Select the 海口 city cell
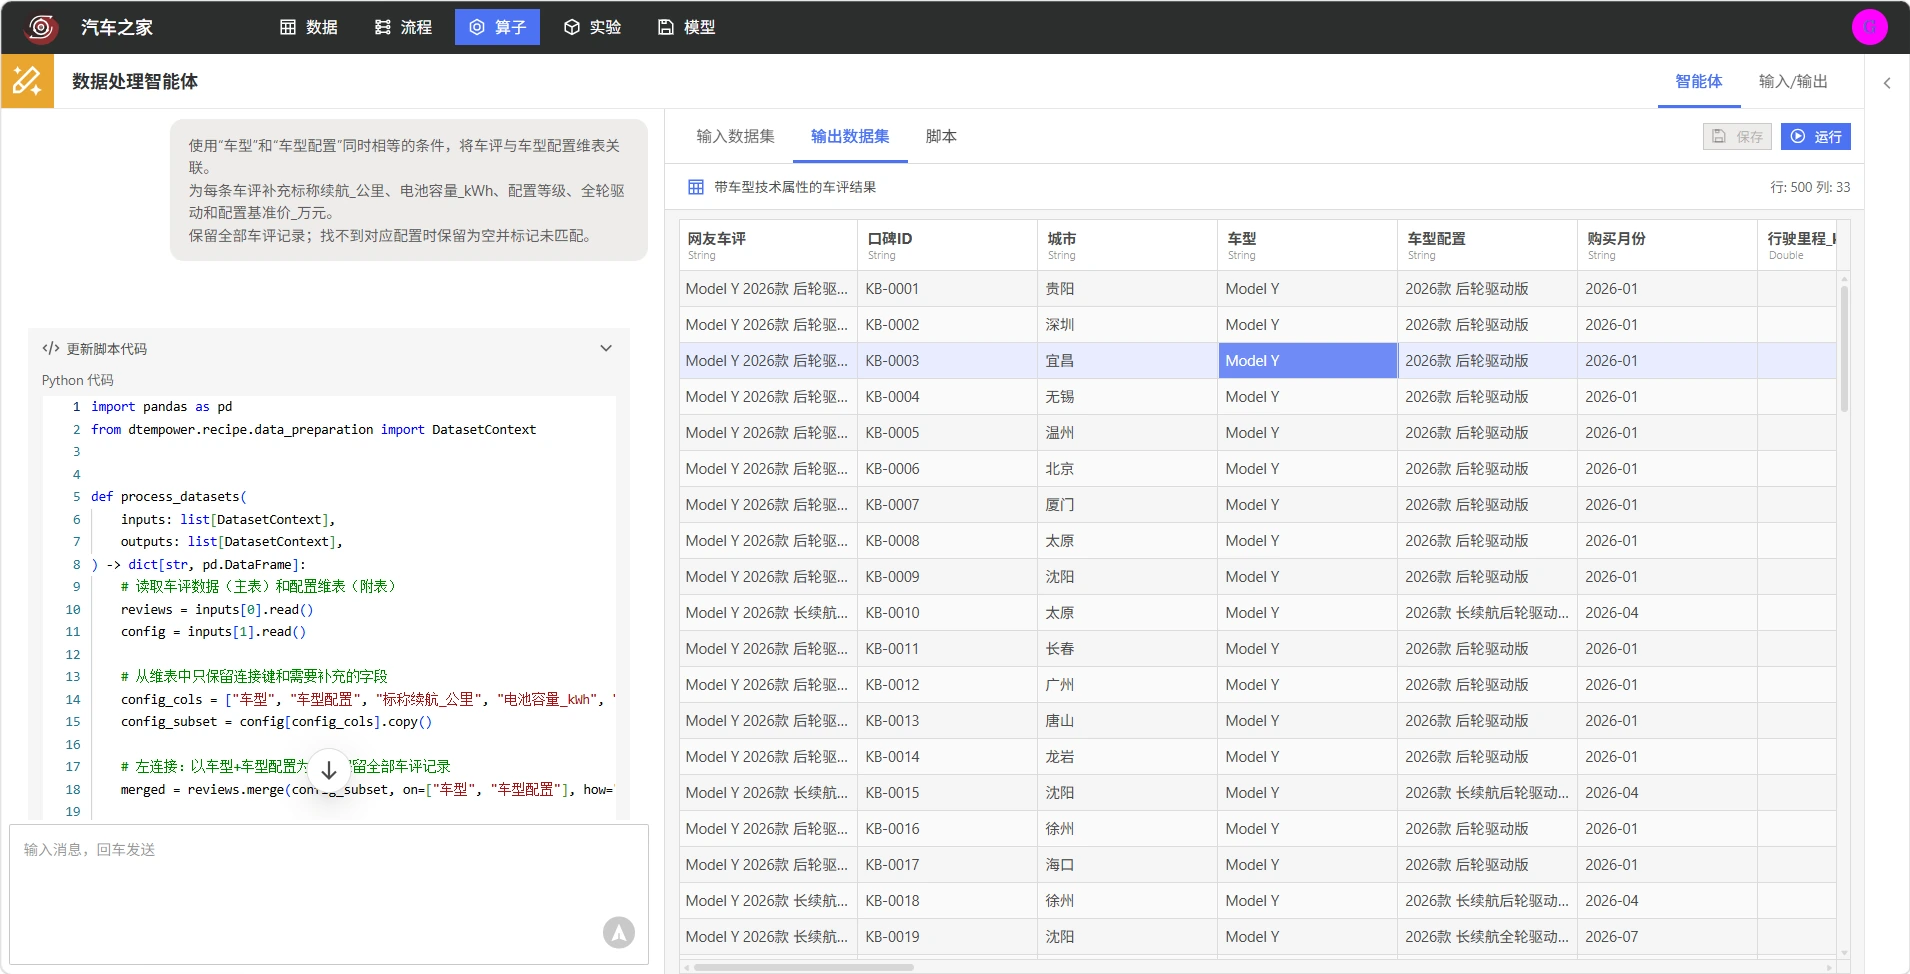Image resolution: width=1910 pixels, height=974 pixels. point(1127,865)
